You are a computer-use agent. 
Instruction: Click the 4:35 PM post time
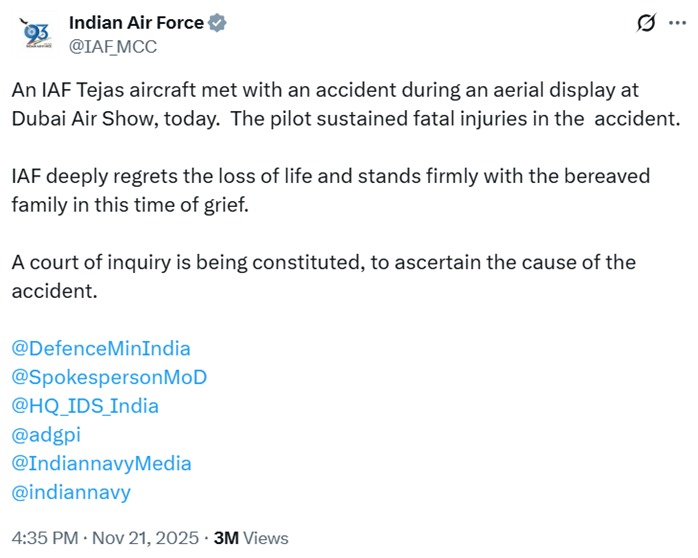(43, 537)
